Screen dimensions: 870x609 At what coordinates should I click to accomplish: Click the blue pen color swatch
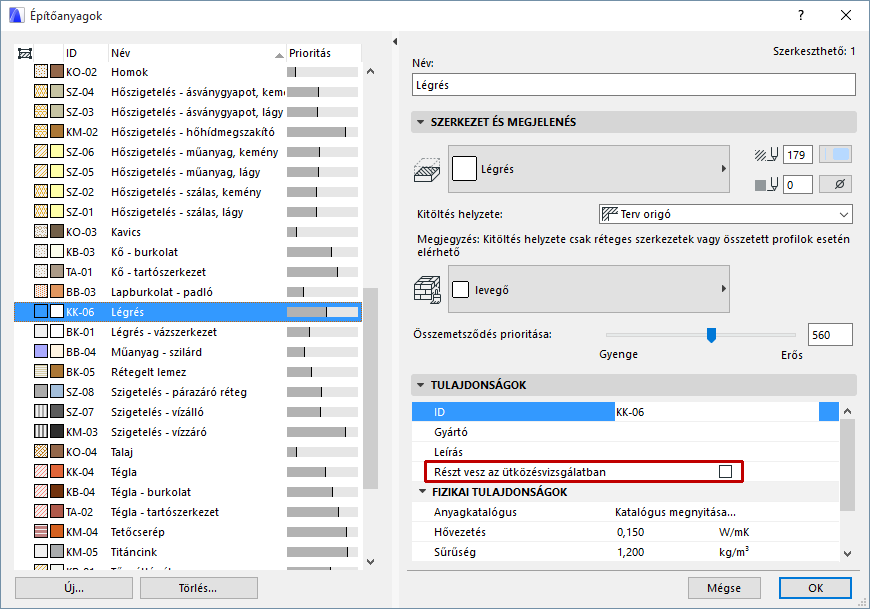tap(840, 152)
